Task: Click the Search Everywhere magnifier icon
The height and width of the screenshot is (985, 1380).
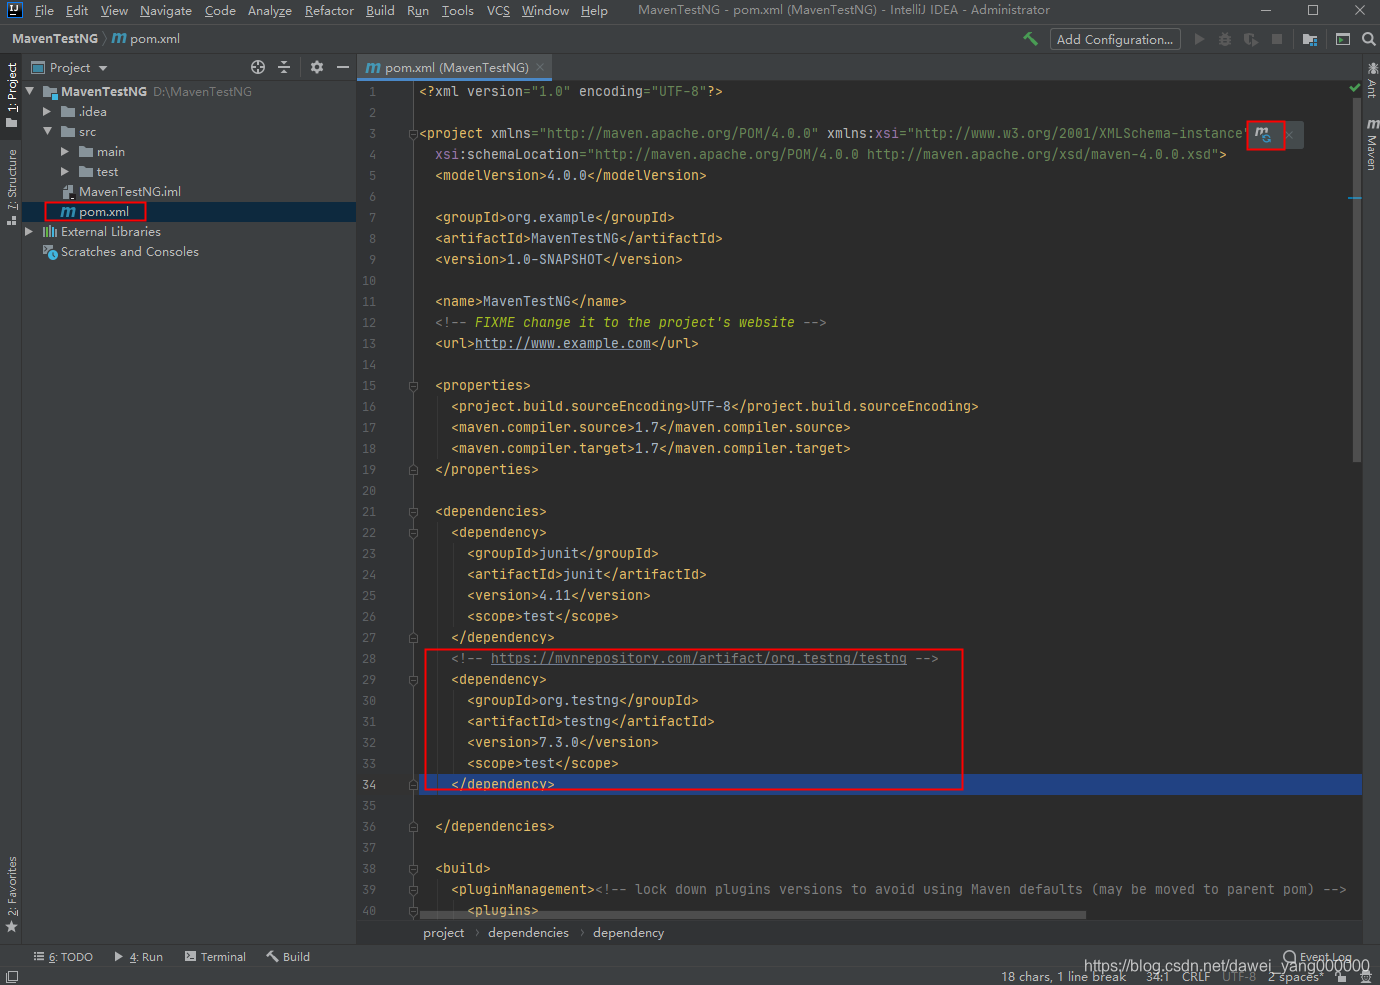Action: pos(1368,39)
